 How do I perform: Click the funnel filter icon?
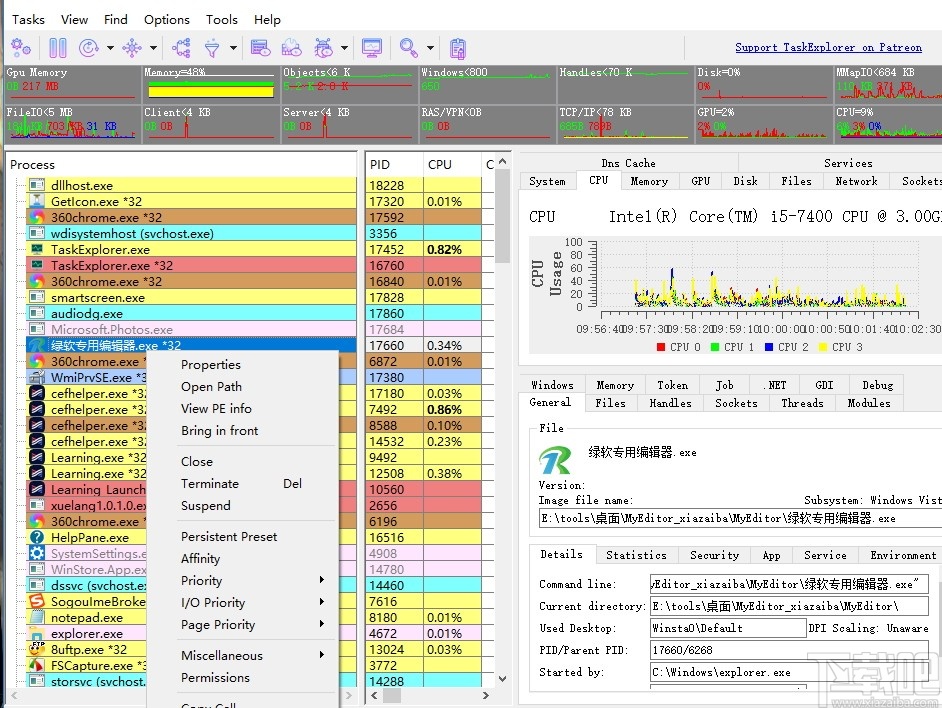pyautogui.click(x=212, y=47)
